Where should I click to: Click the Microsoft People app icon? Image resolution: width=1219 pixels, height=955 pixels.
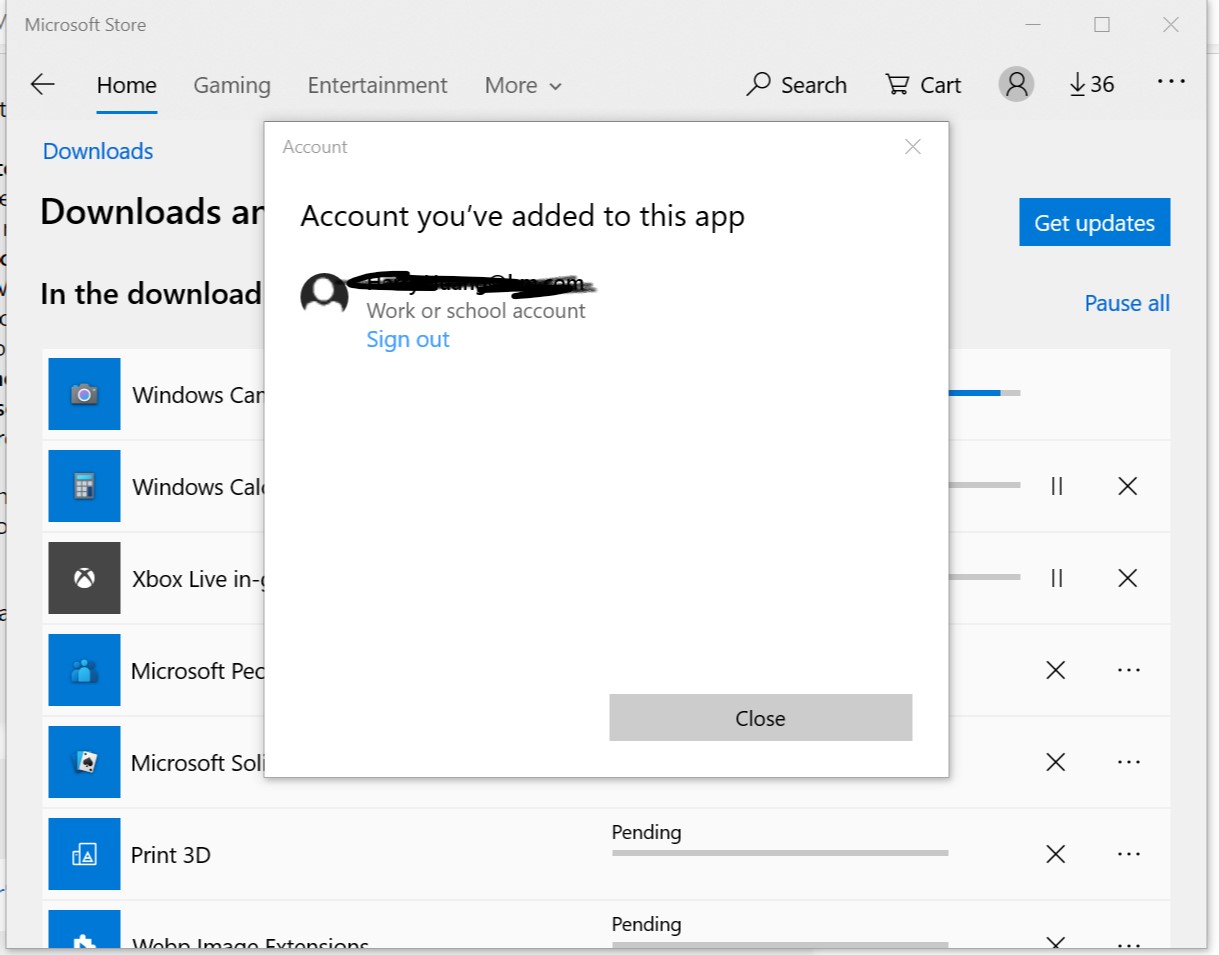[84, 670]
